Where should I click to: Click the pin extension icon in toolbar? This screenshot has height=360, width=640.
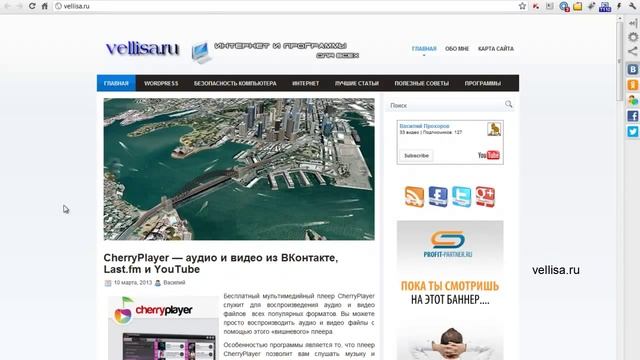pos(591,6)
